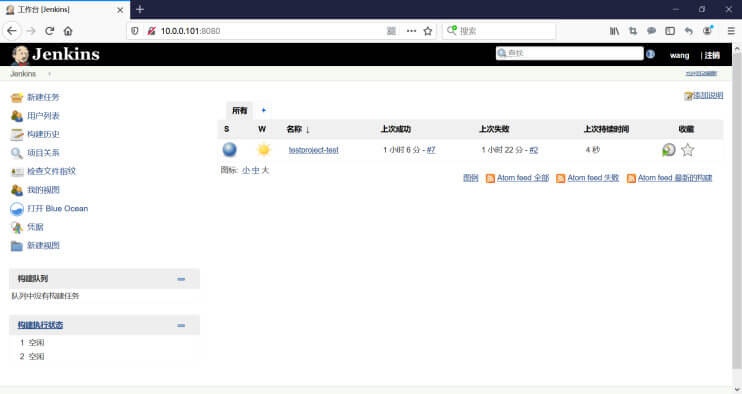The image size is (742, 394).
Task: Expand the Jenkins breadcrumb arrow
Action: tap(49, 74)
